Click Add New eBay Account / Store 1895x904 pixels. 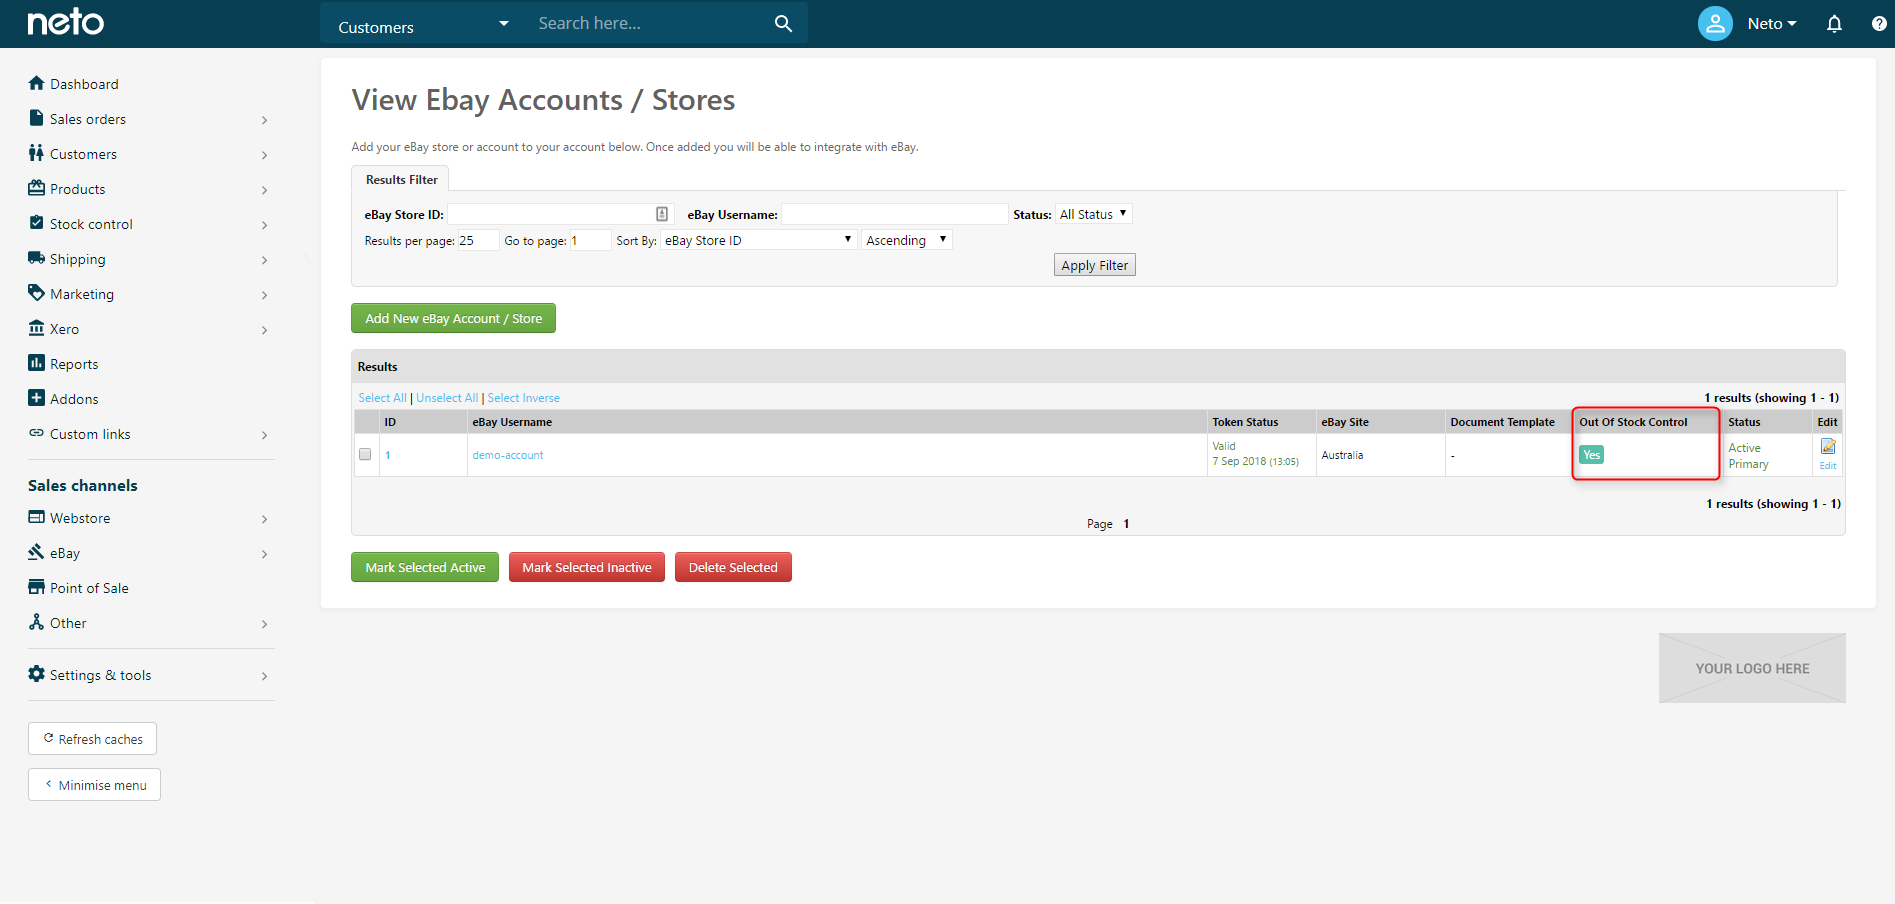[x=453, y=318]
